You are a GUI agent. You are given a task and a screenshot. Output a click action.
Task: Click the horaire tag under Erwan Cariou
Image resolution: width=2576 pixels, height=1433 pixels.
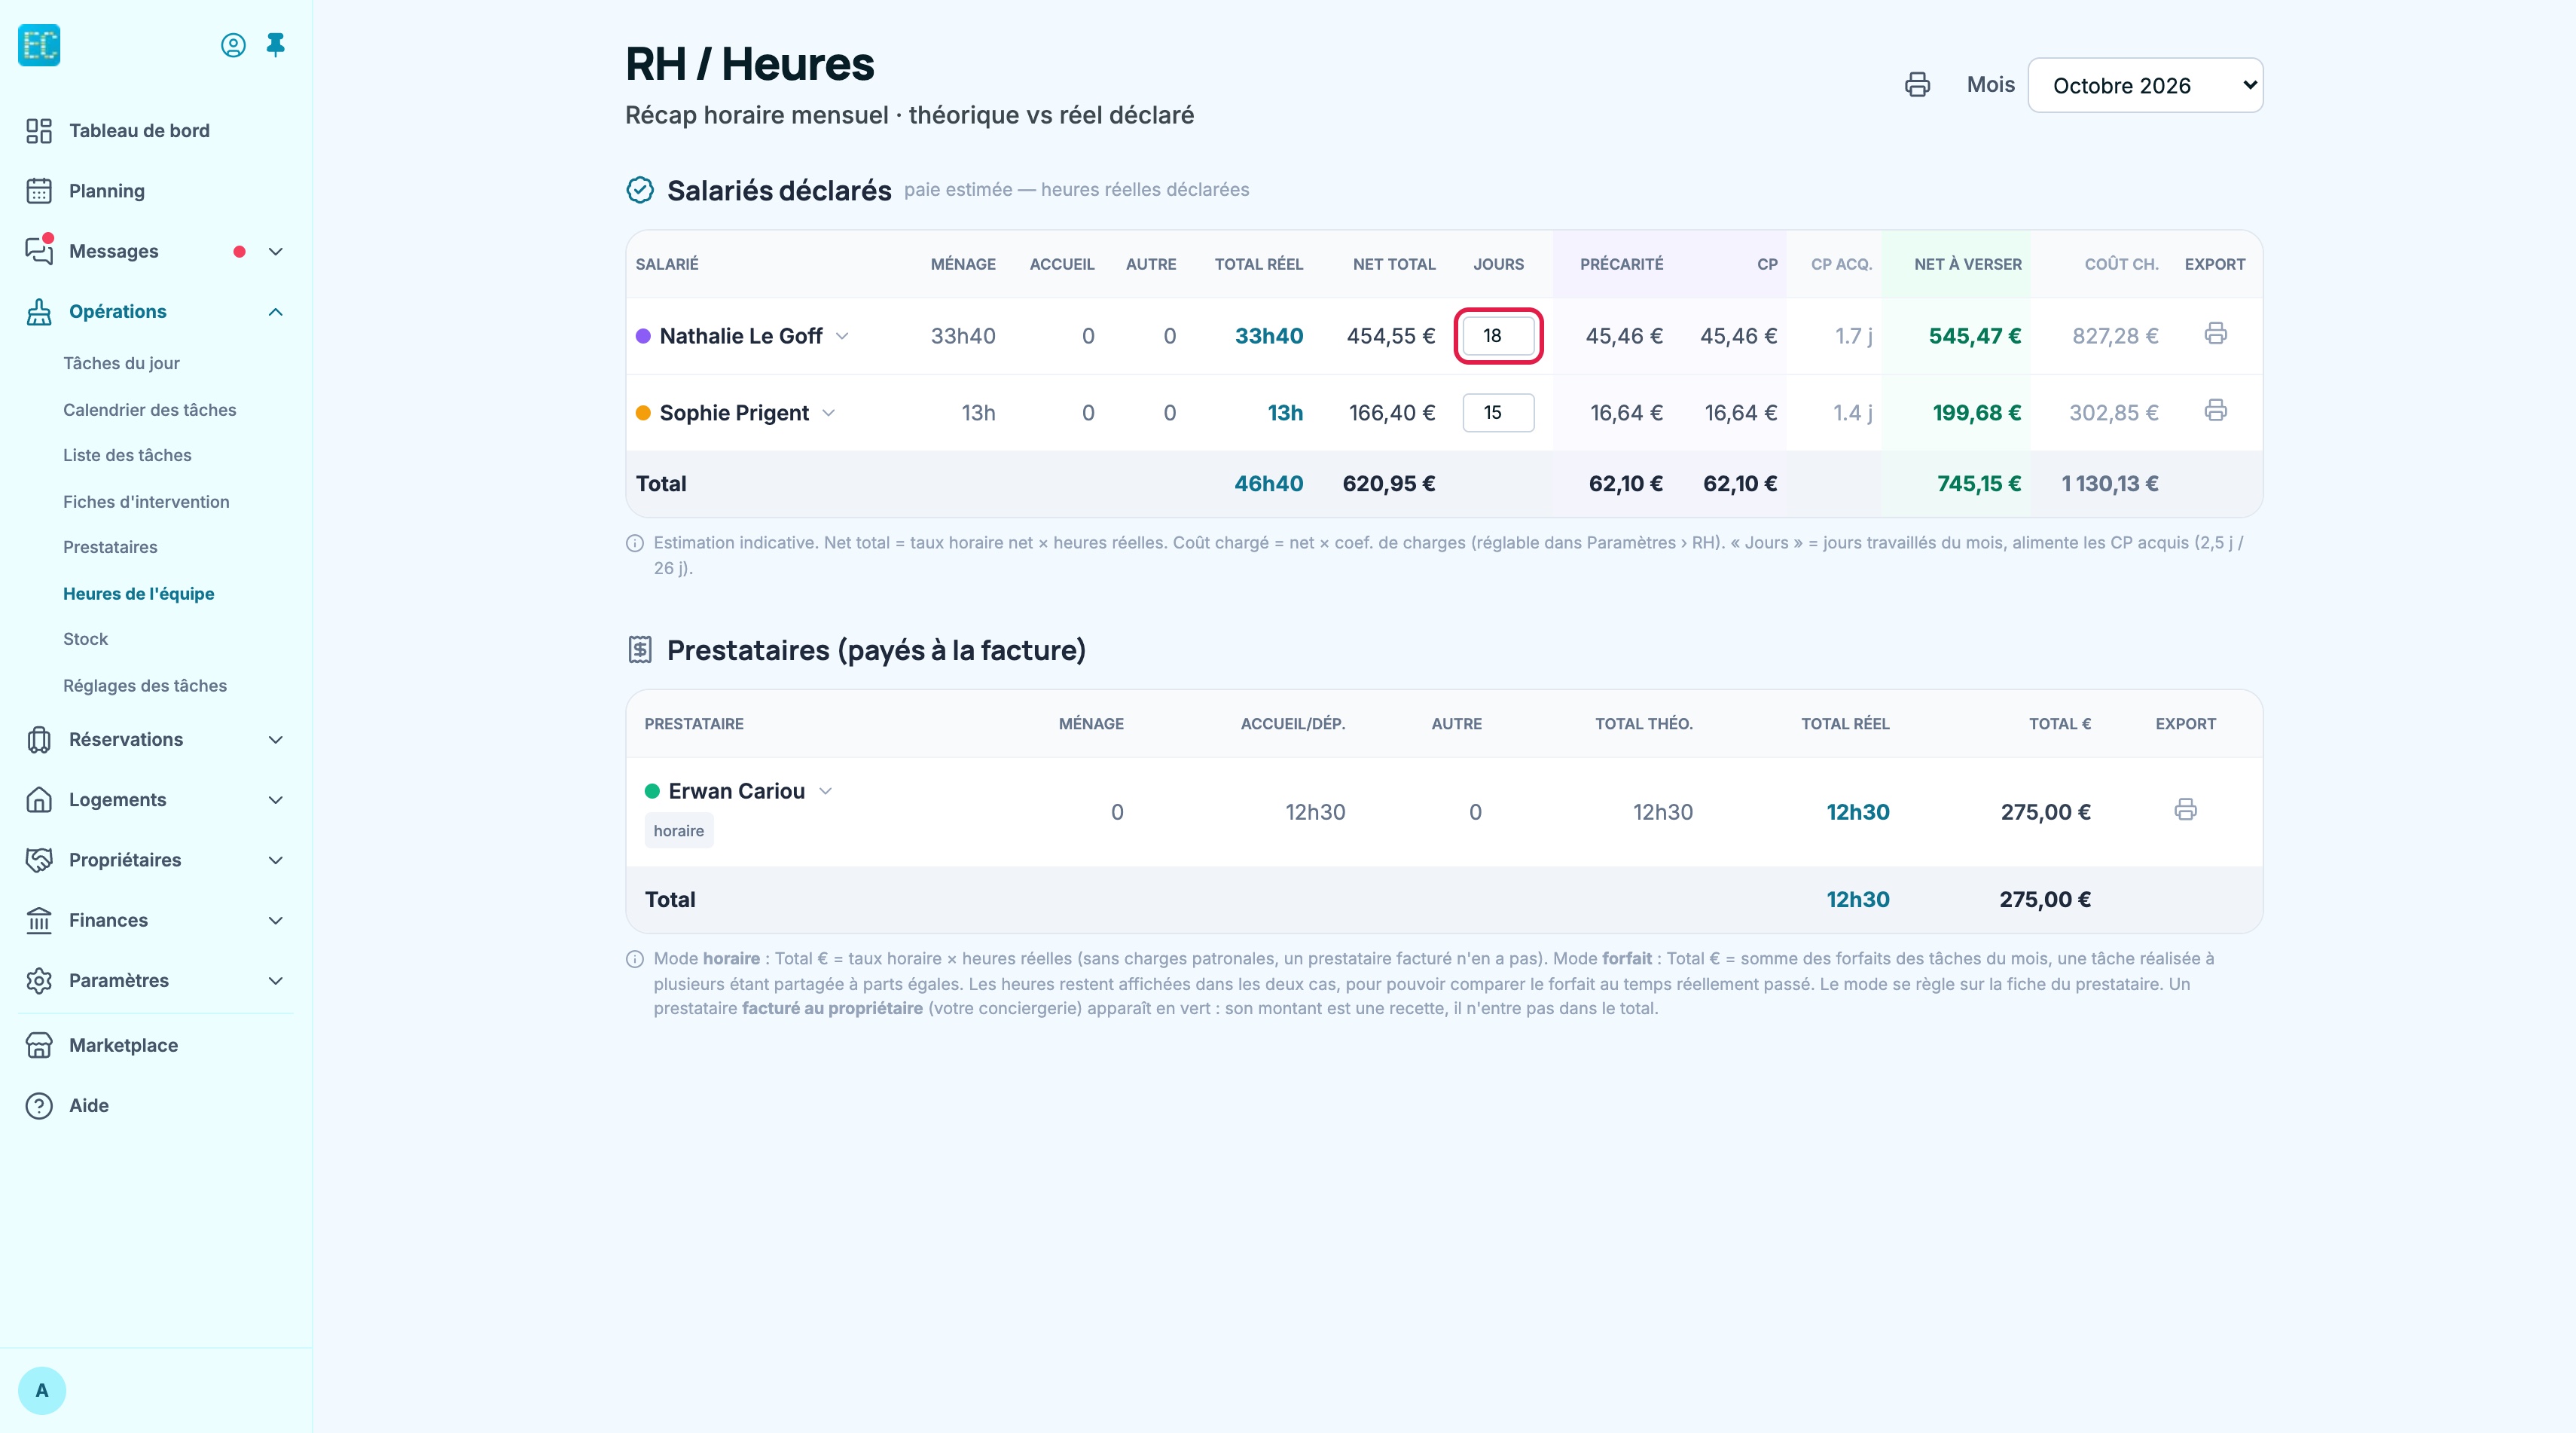pos(679,831)
